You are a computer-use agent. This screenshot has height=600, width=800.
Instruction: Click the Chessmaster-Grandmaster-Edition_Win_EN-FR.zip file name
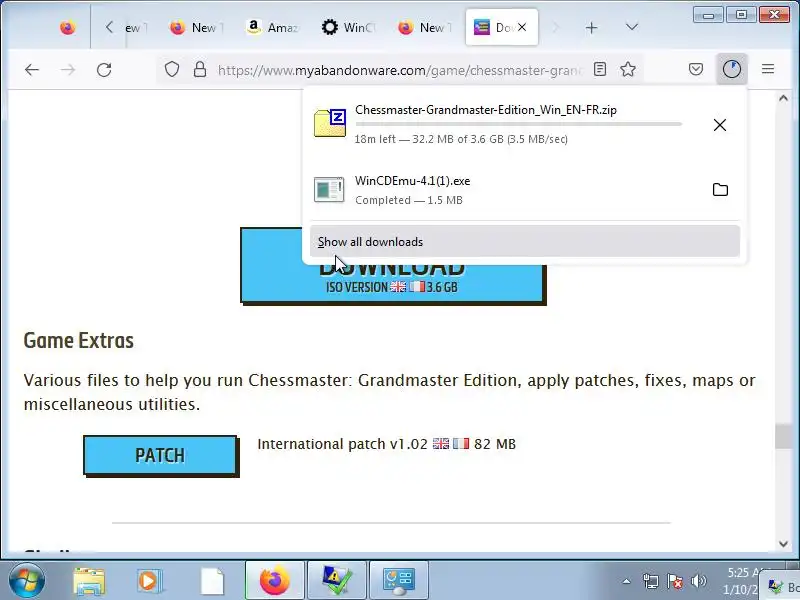486,110
